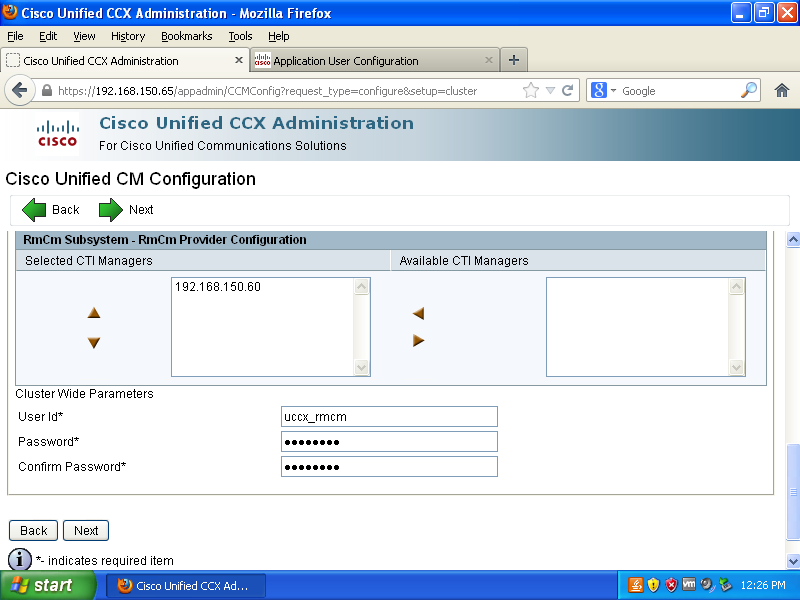Open a new browser tab
Image resolution: width=800 pixels, height=600 pixels.
click(514, 60)
